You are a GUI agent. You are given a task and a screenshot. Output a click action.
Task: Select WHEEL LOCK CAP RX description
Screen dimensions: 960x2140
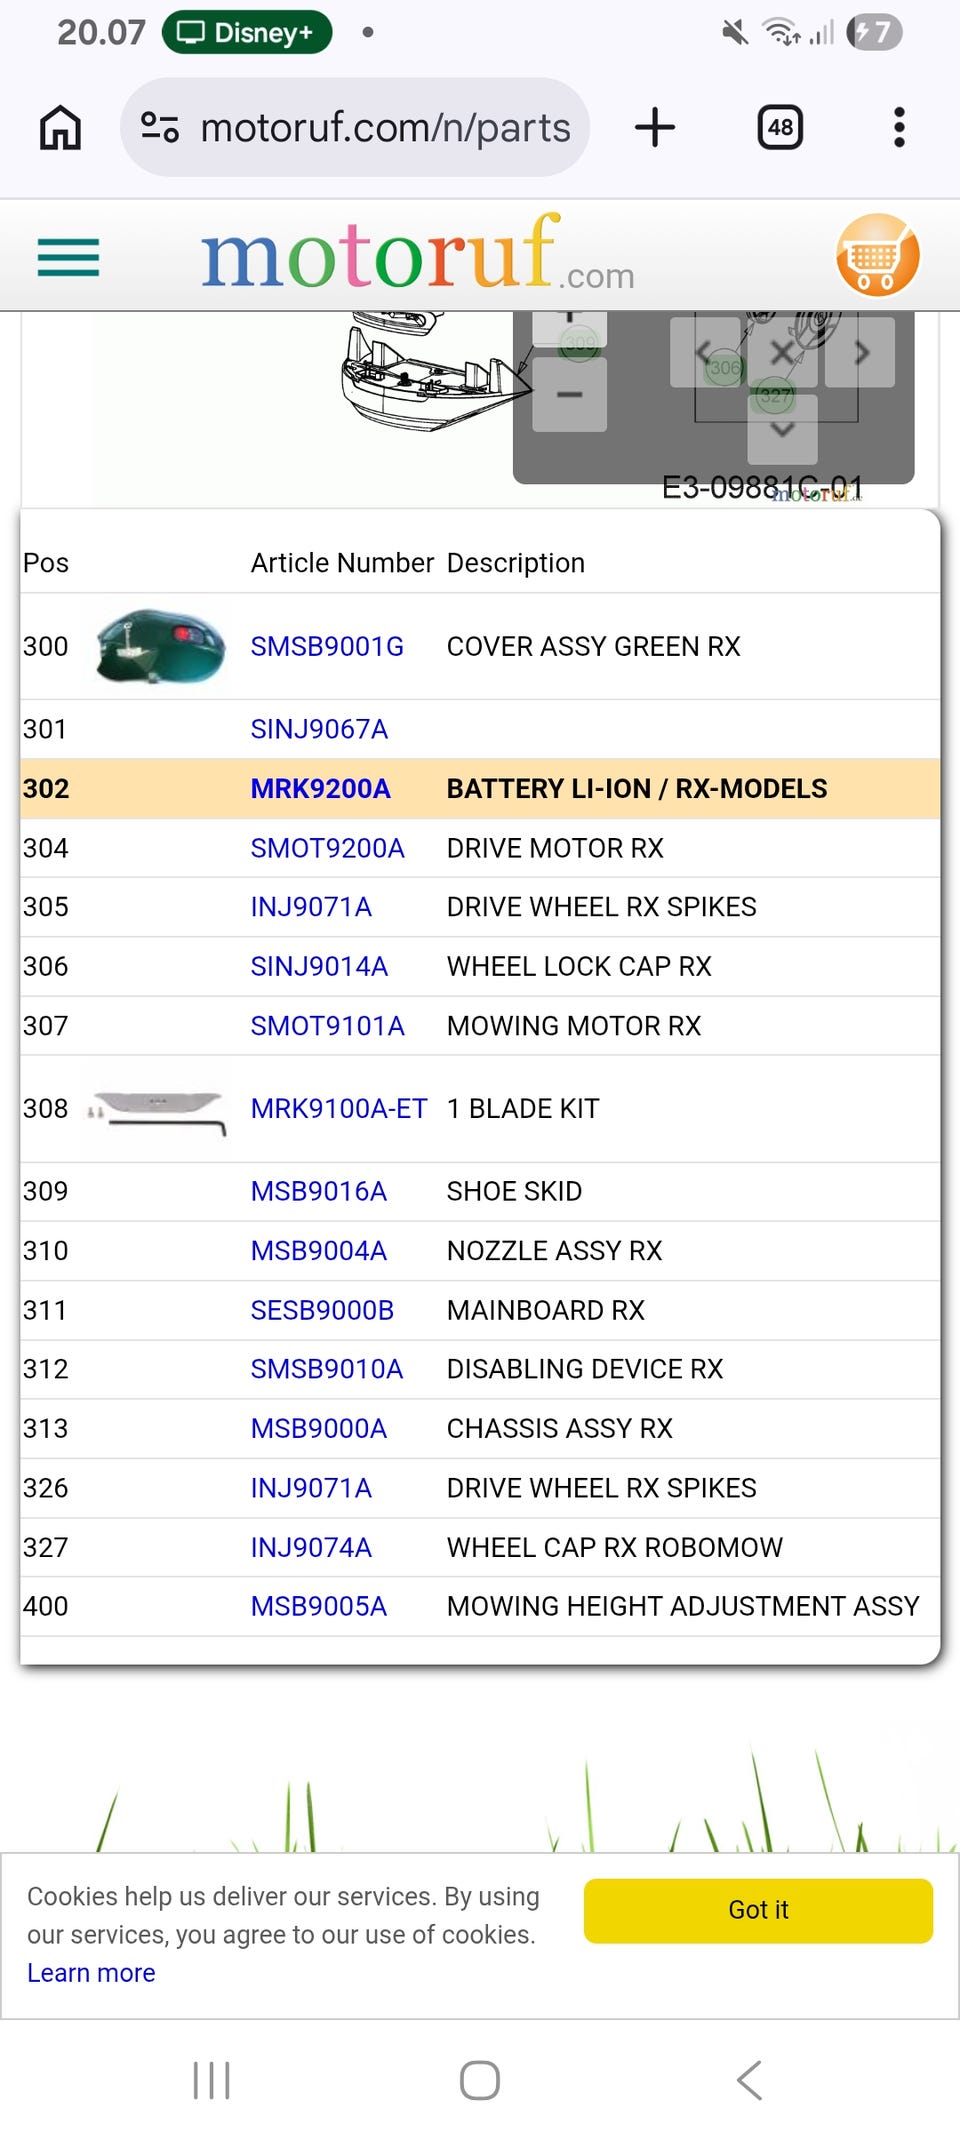tap(579, 966)
